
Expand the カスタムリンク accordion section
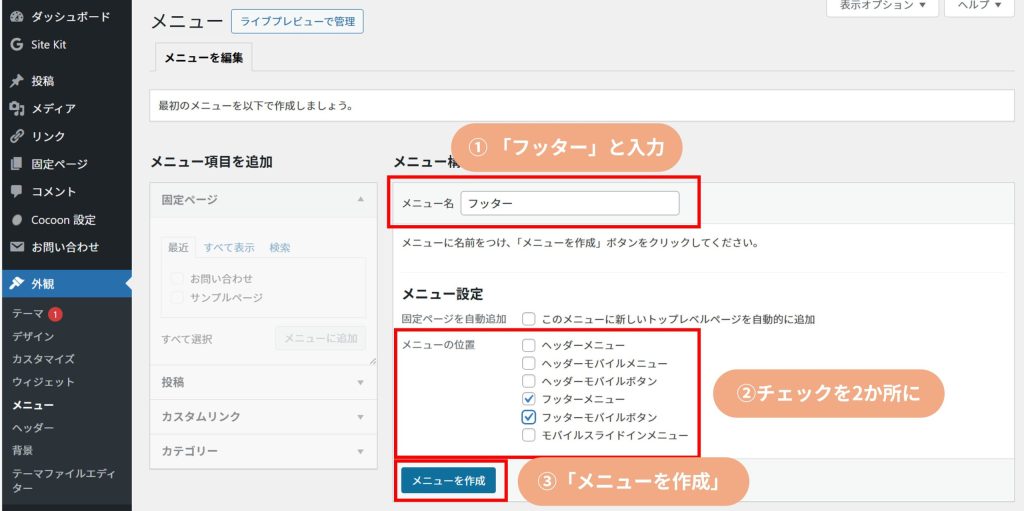tap(263, 416)
